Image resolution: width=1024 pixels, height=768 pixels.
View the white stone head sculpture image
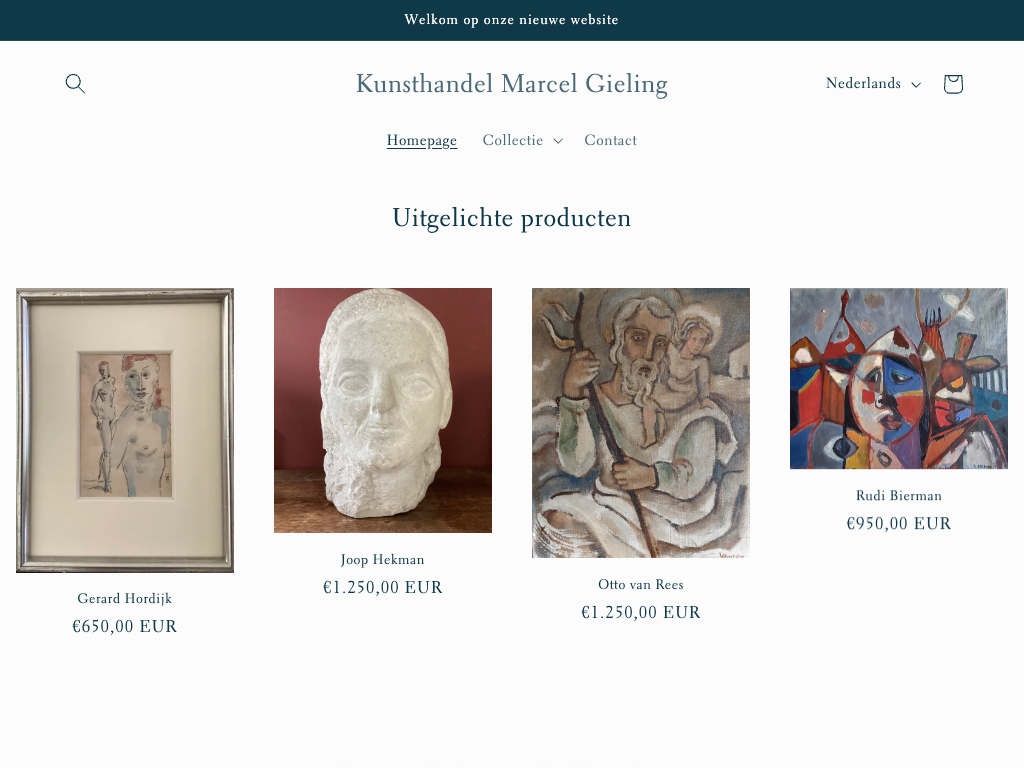(x=383, y=410)
